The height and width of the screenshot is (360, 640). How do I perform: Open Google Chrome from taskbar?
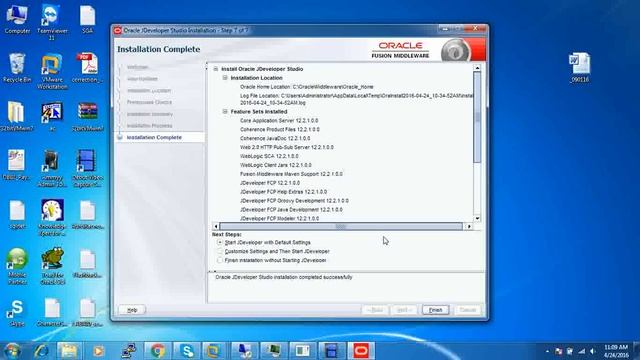click(158, 351)
